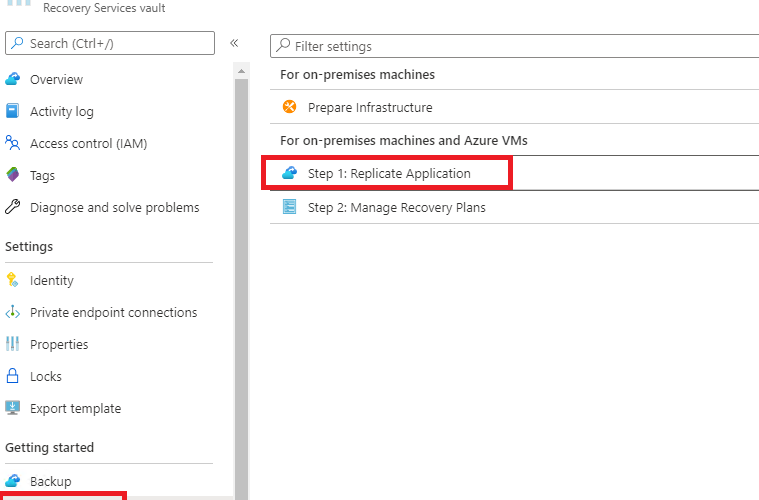Screen dimensions: 759x500
Task: Open the Diagnose and solve problems wrench icon
Action: pos(13,207)
